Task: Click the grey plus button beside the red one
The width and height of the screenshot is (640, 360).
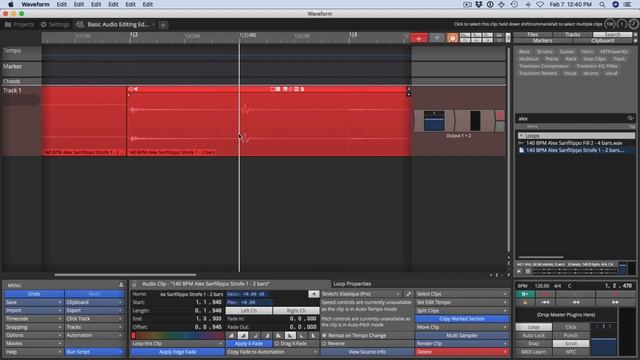Action: (436, 38)
